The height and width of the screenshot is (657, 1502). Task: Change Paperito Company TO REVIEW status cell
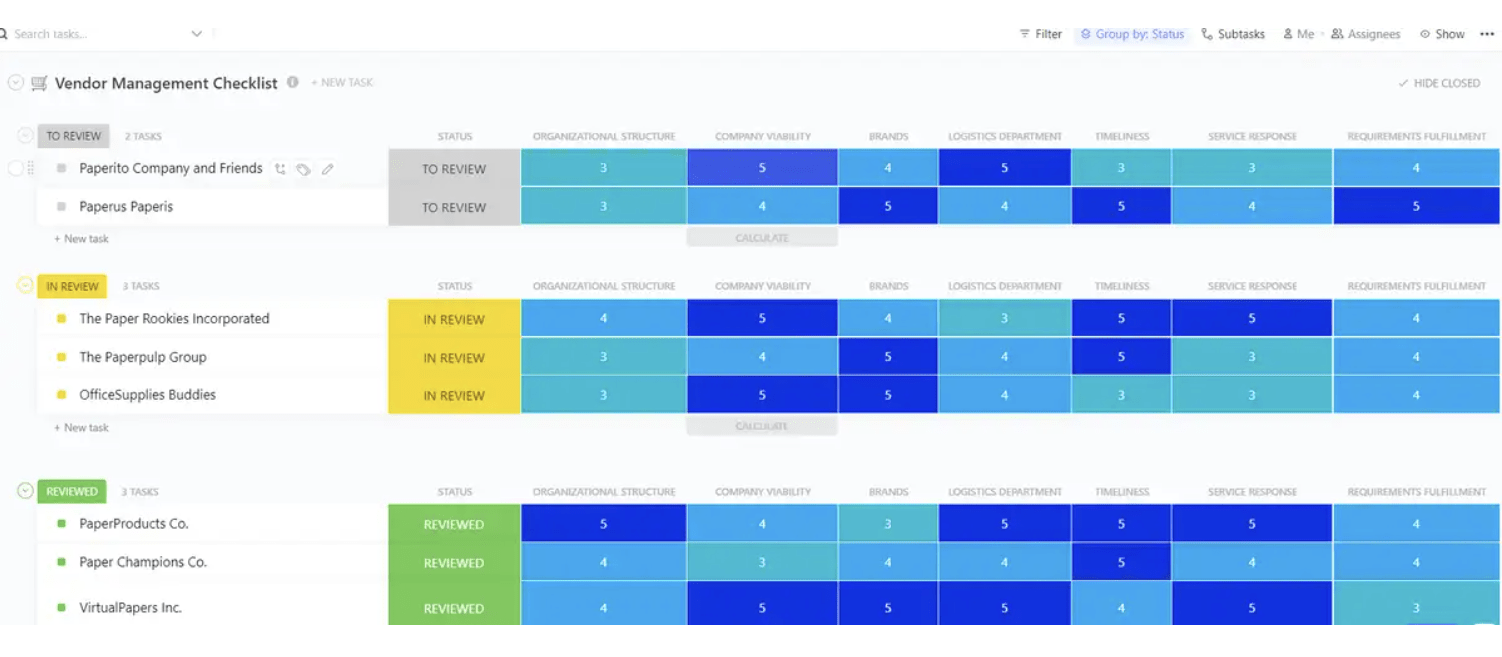click(x=454, y=168)
